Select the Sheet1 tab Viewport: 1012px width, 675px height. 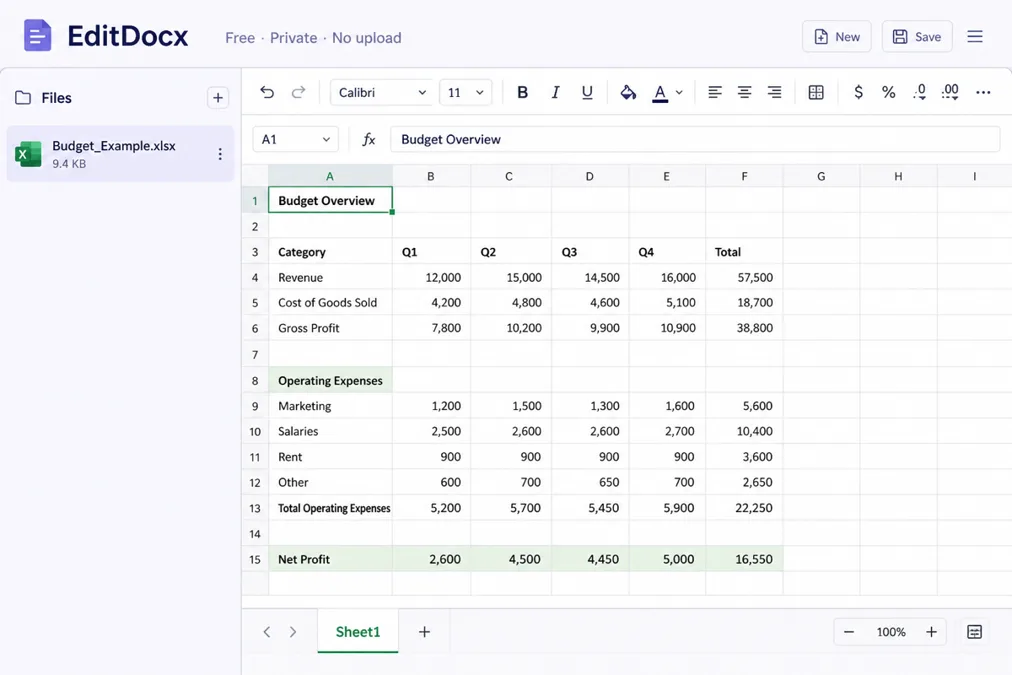(x=358, y=632)
